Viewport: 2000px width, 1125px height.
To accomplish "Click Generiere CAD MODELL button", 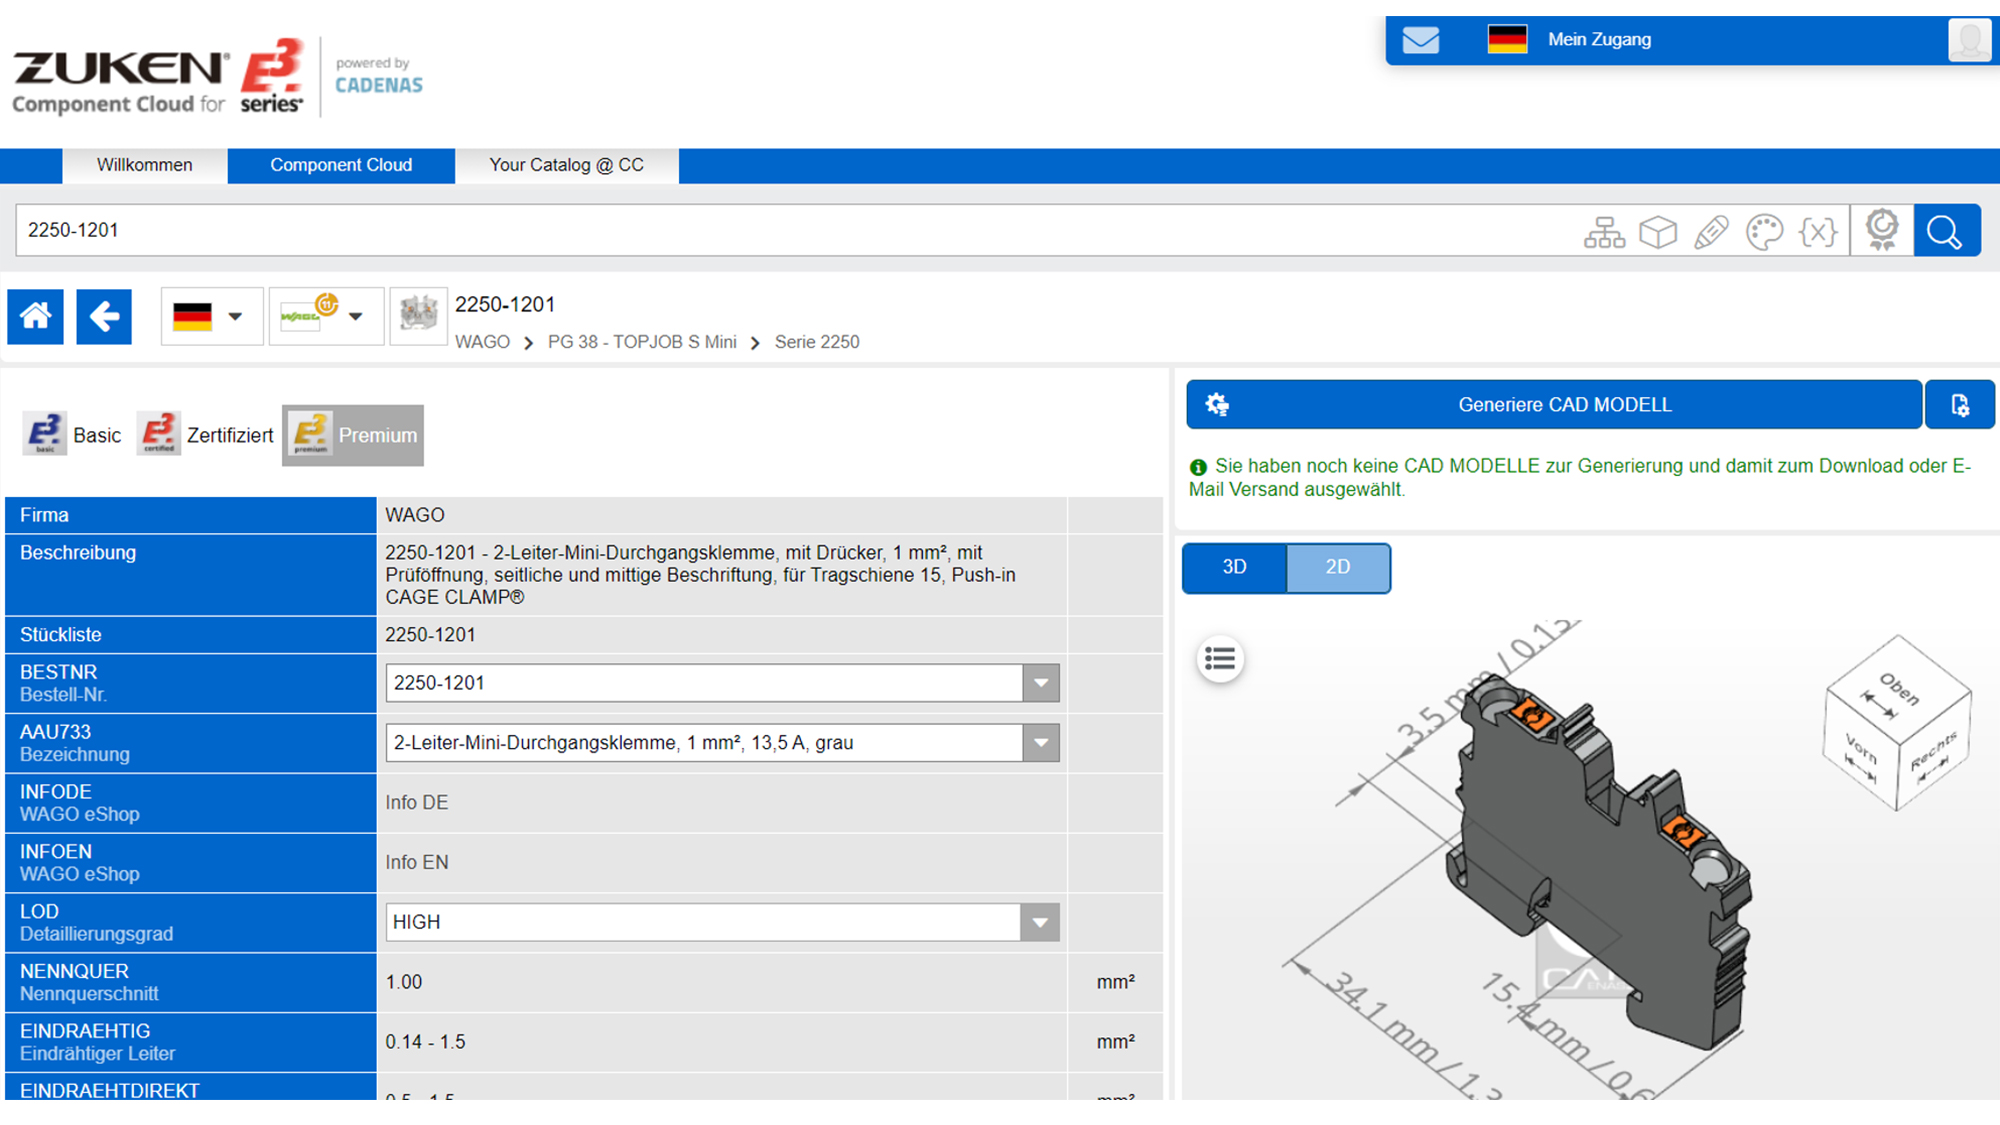I will click(x=1554, y=405).
